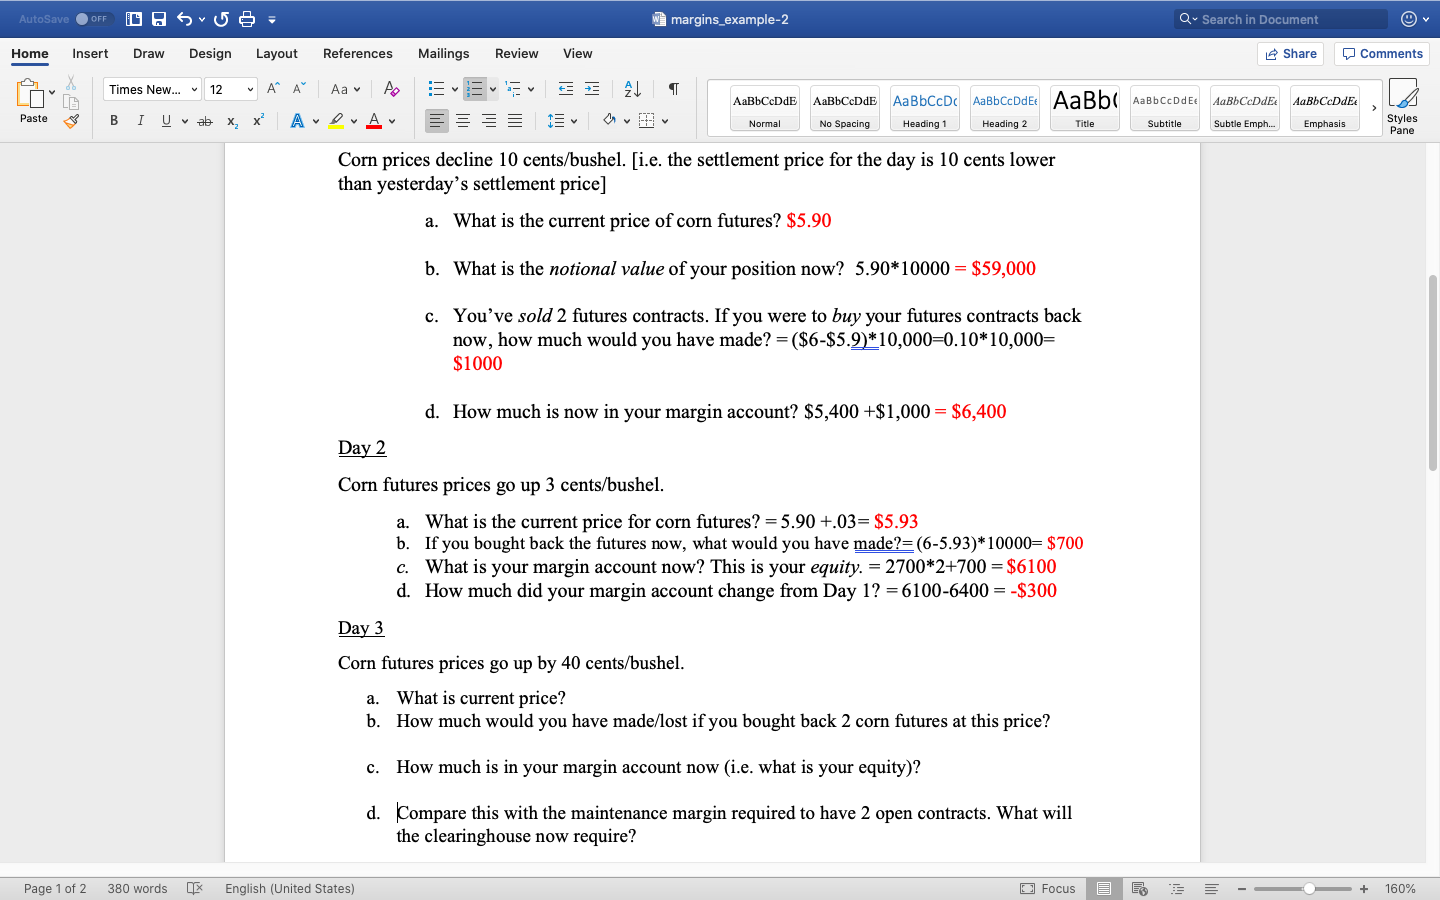Toggle bold formatting
The height and width of the screenshot is (900, 1440).
point(114,120)
